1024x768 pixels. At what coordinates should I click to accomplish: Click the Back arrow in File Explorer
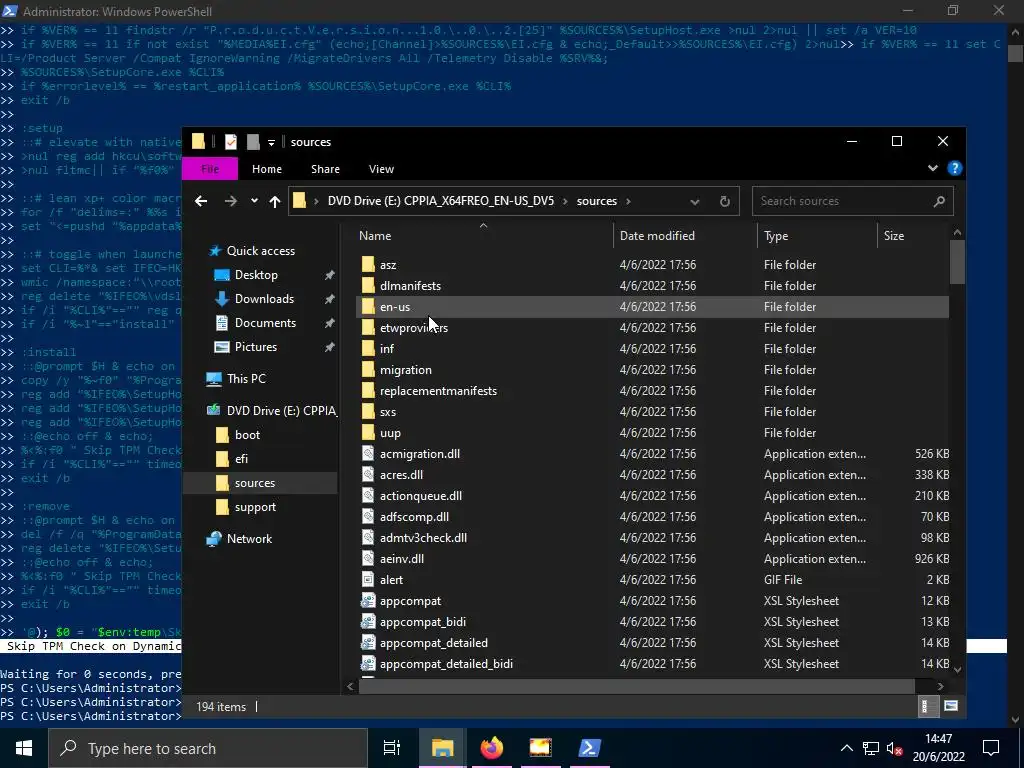coord(201,201)
